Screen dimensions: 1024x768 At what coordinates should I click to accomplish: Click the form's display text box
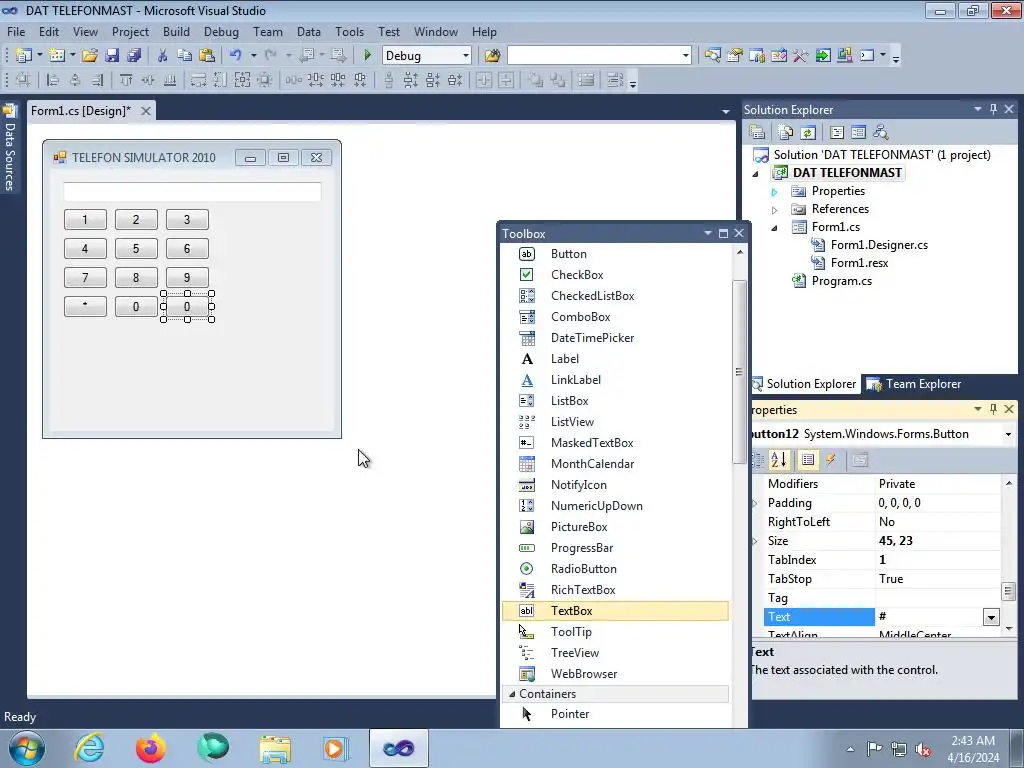(192, 191)
